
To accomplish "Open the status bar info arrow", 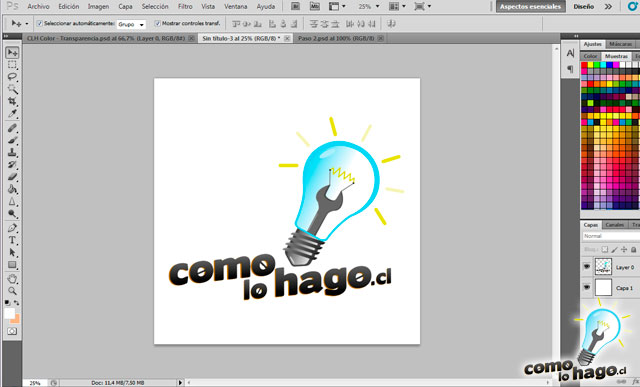I will (x=180, y=383).
